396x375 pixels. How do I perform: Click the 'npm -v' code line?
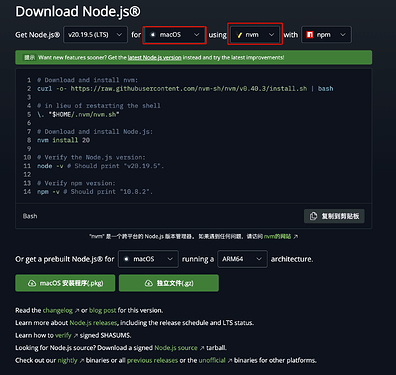(95, 192)
